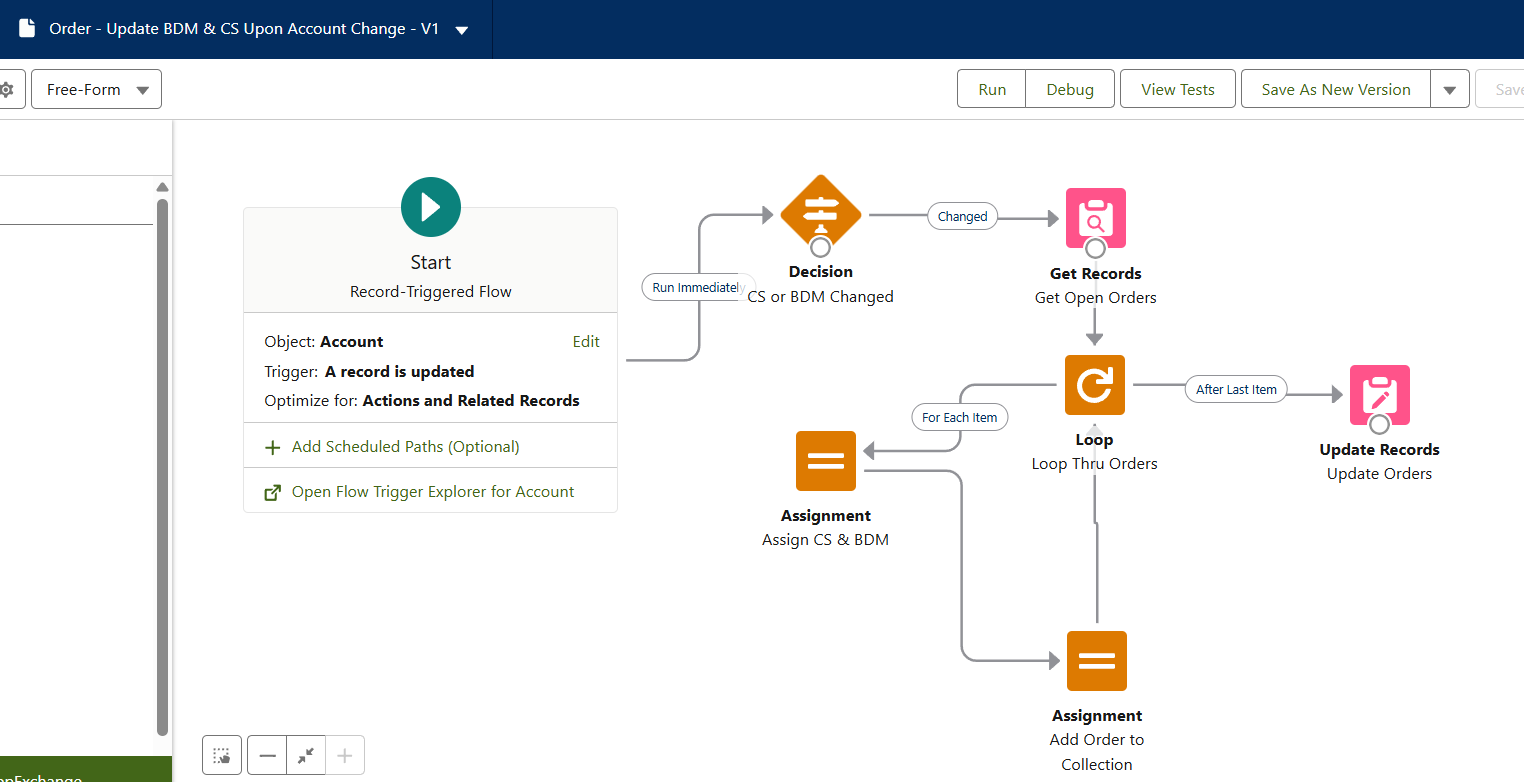Viewport: 1524px width, 782px height.
Task: Click the select elements marquee tool
Action: [x=222, y=756]
